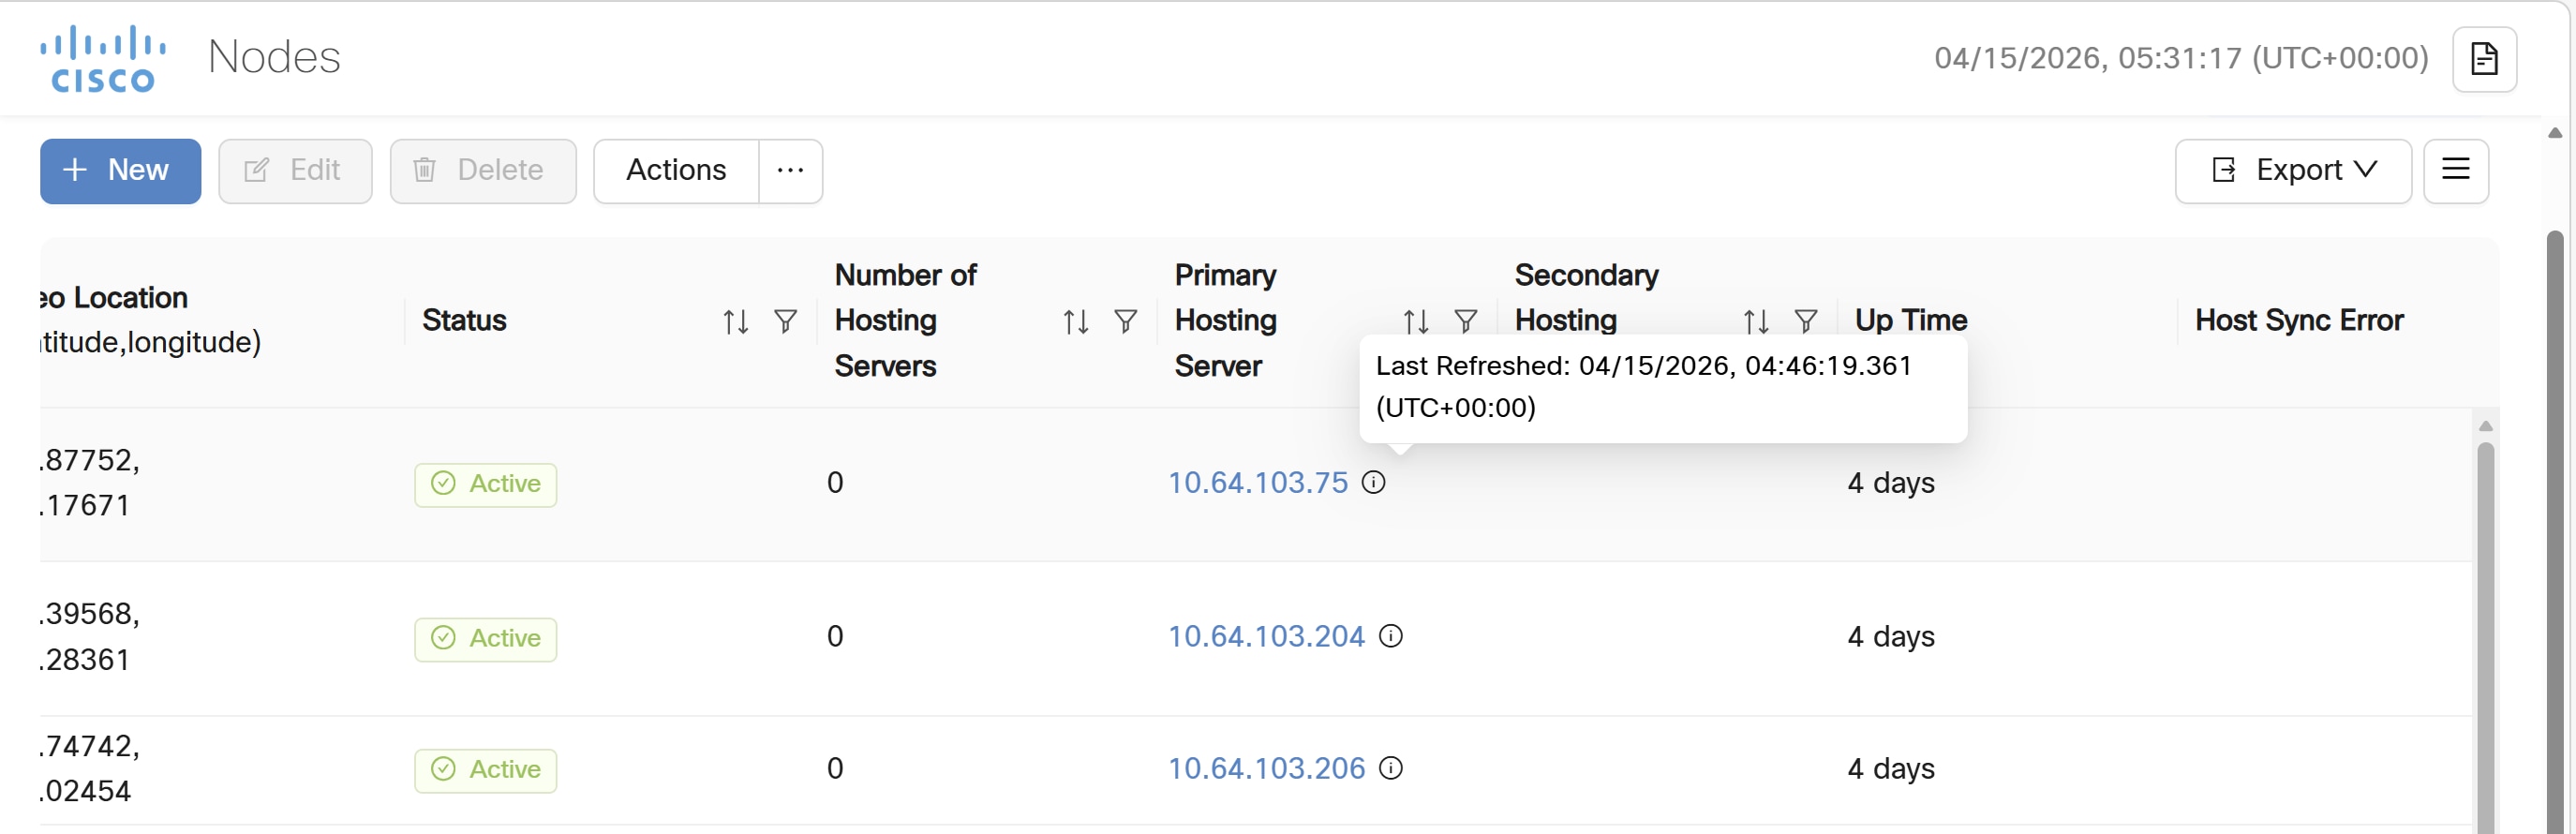The height and width of the screenshot is (834, 2576).
Task: Open the 10.64.103.204 server link
Action: 1266,636
